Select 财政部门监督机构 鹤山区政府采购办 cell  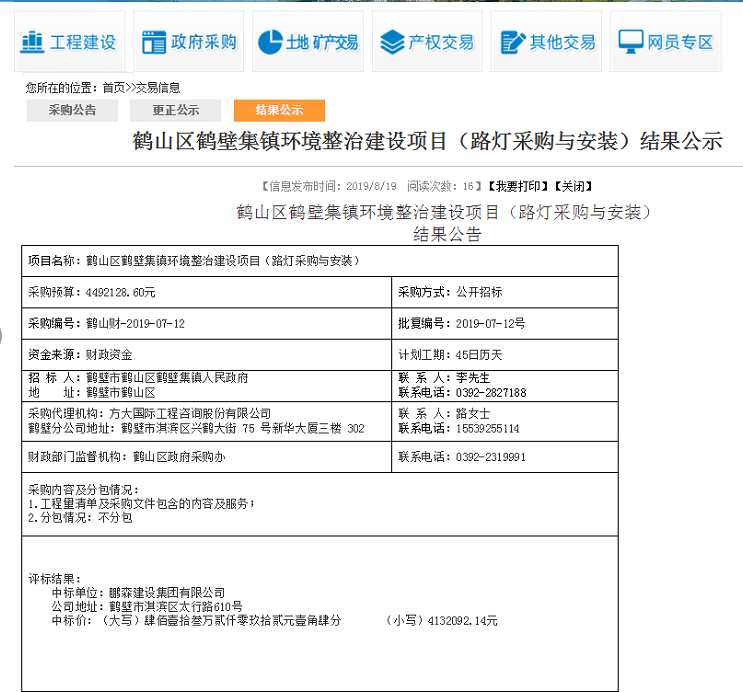pos(207,457)
